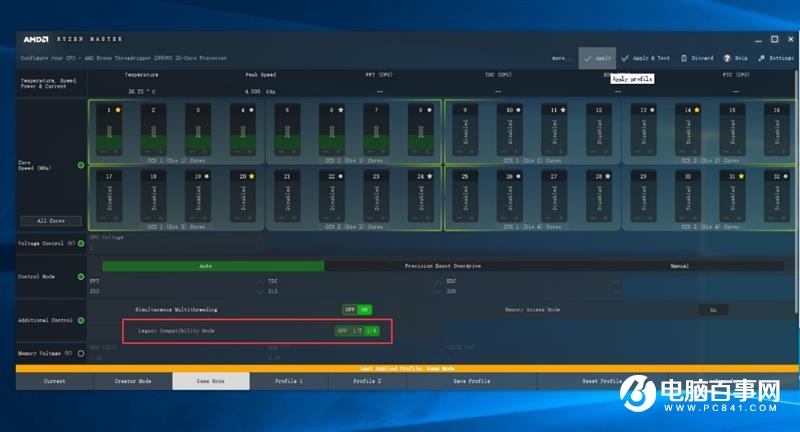Open the Profile 1 tab
Screen dimensions: 800x432
tap(288, 381)
